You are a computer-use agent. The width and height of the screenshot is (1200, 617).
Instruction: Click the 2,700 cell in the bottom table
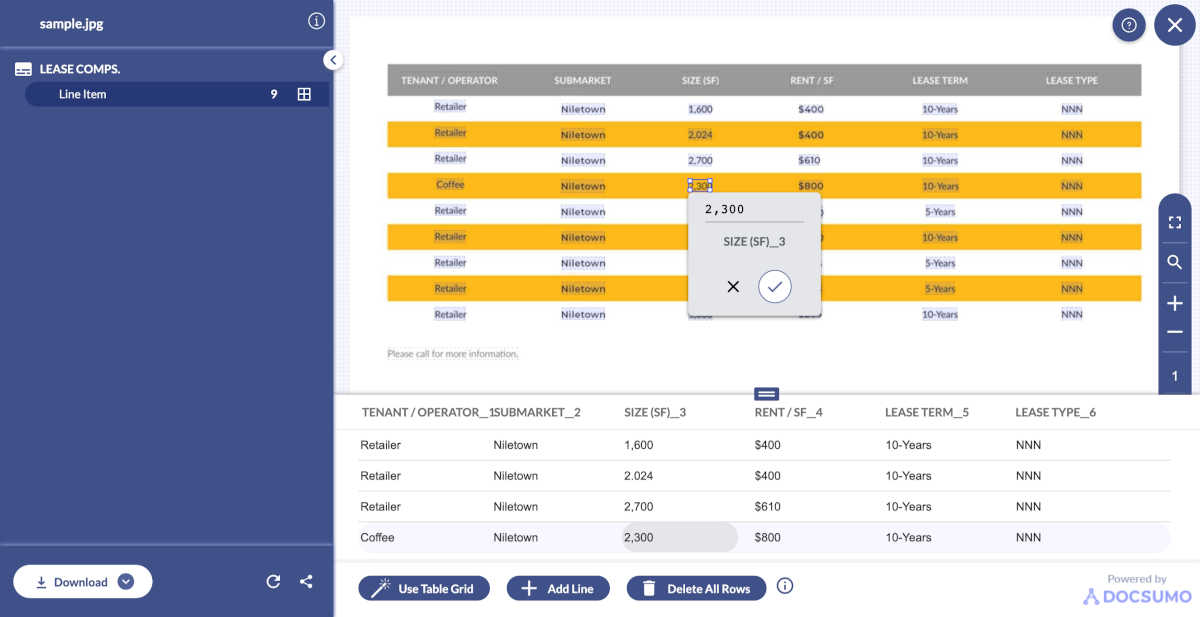(x=638, y=507)
